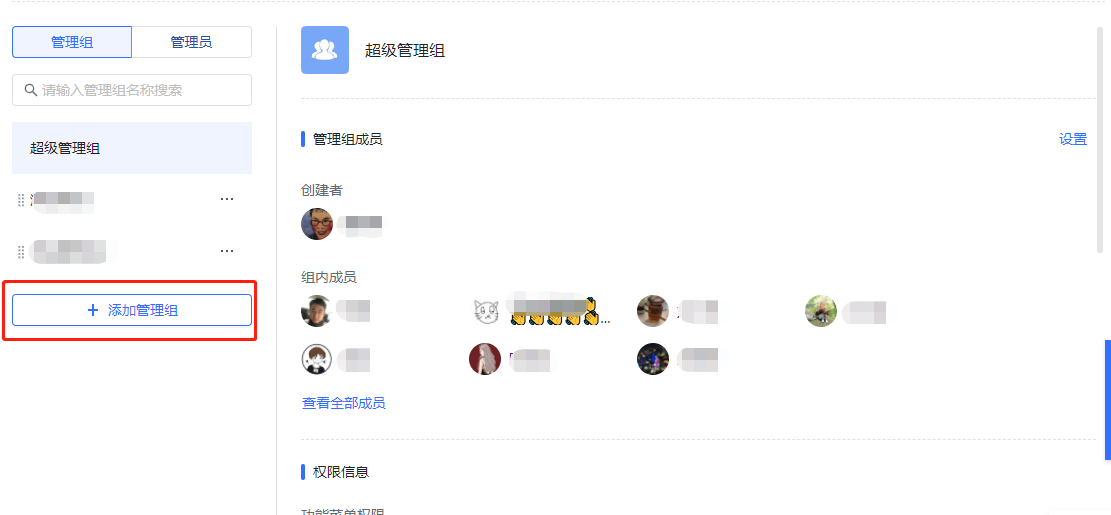
Task: Open the more menu of the first blurred group
Action: point(227,200)
